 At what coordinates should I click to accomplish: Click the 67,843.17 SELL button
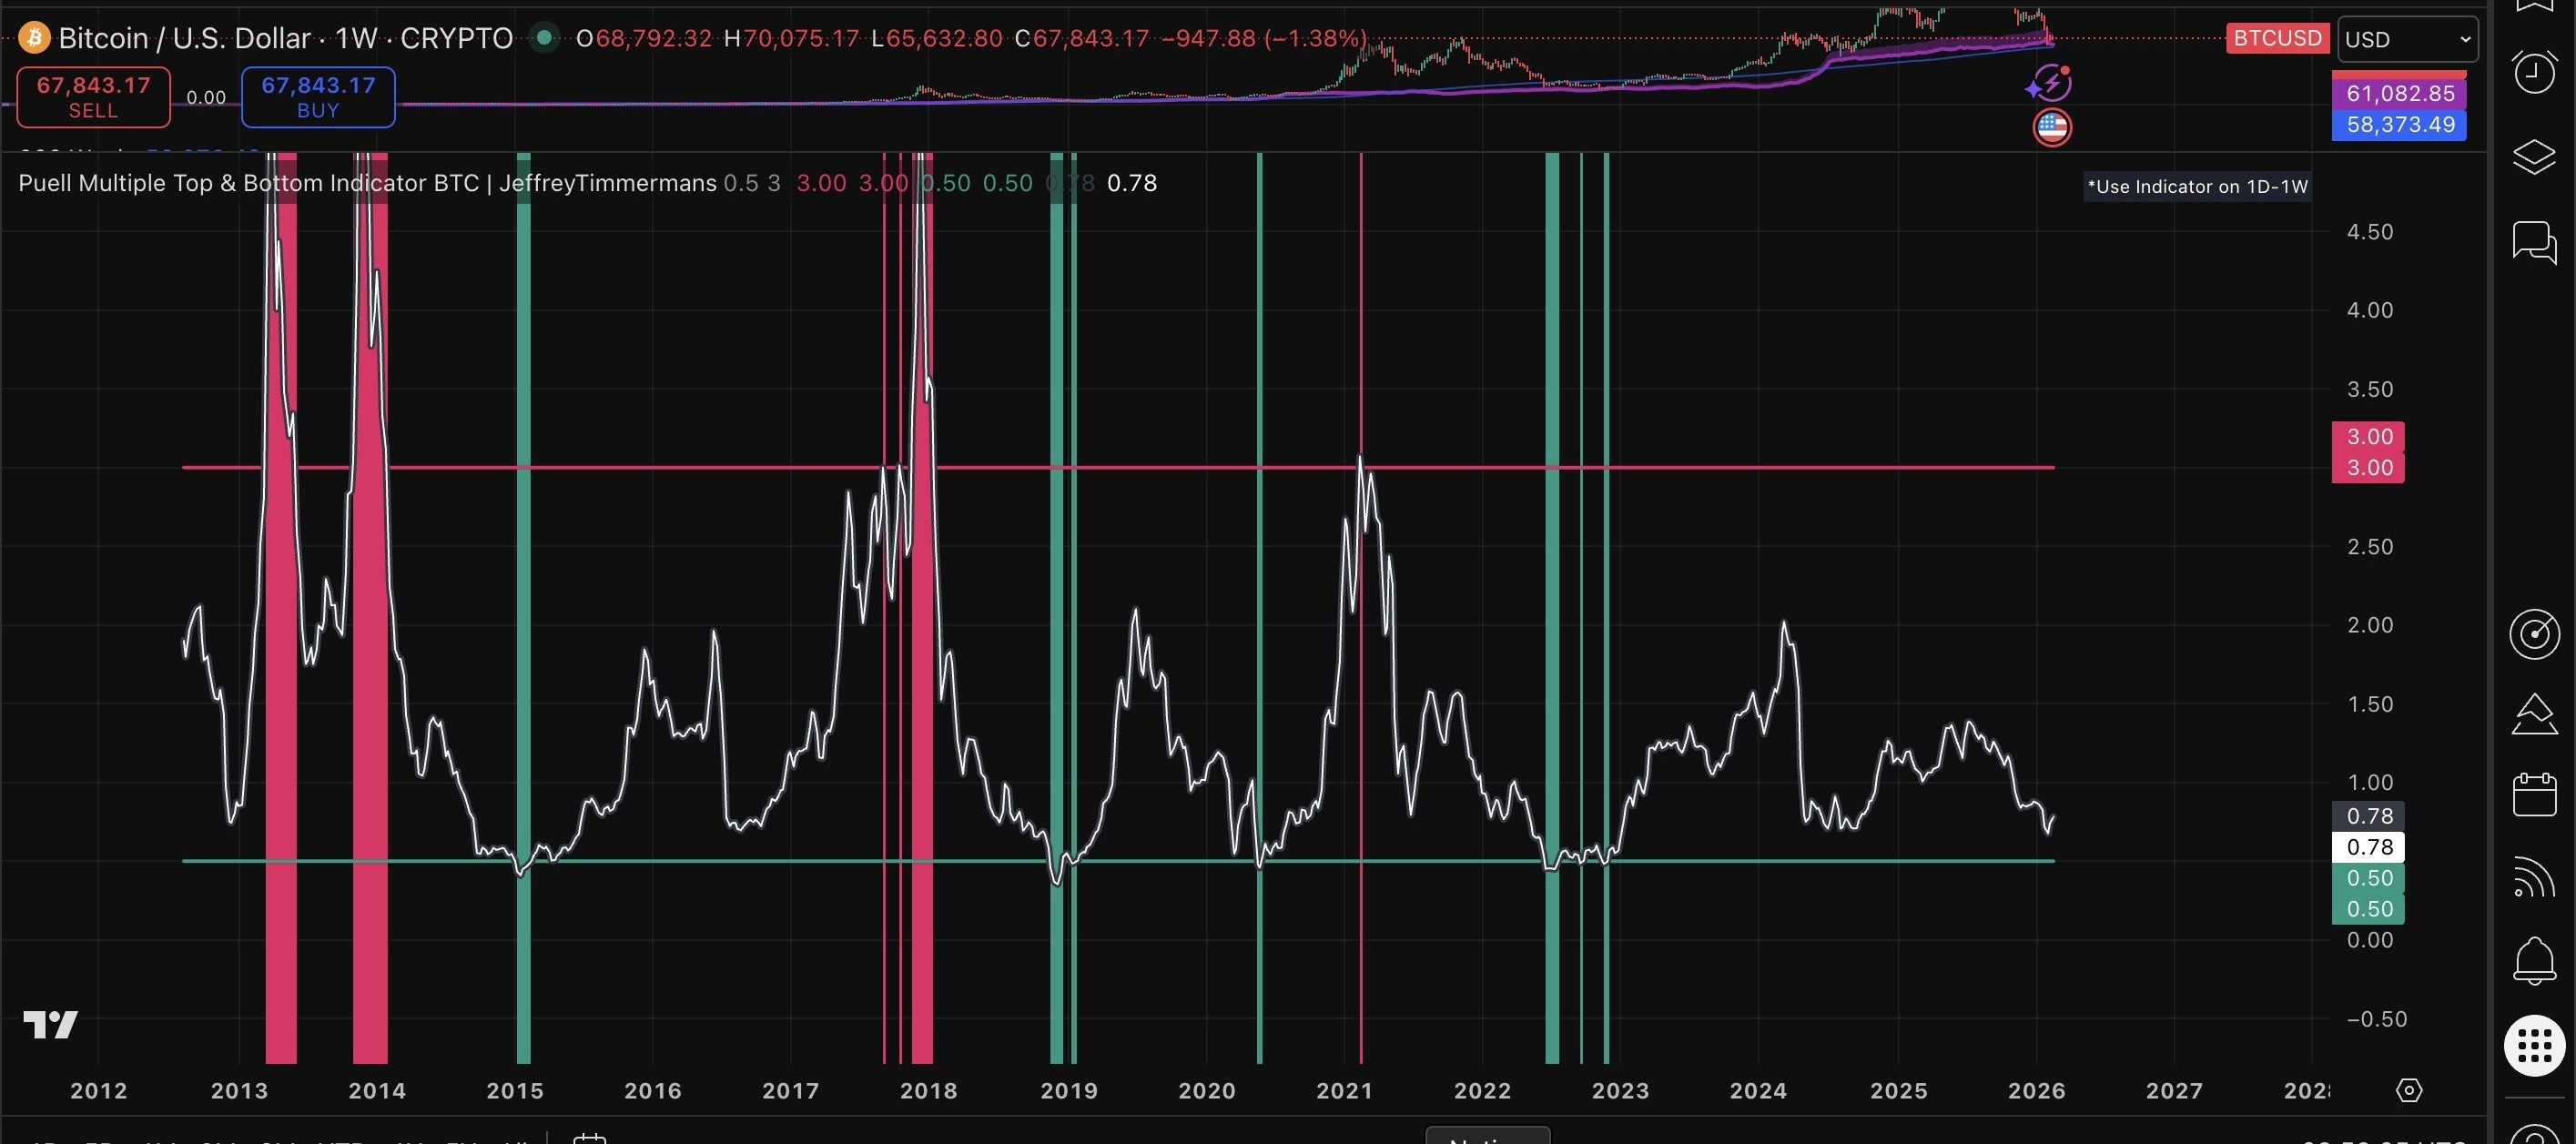click(x=93, y=97)
